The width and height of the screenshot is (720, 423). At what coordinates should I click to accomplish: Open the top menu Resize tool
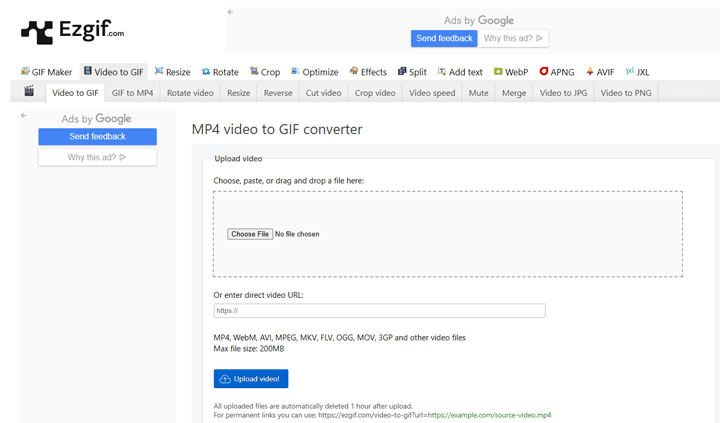(x=172, y=72)
